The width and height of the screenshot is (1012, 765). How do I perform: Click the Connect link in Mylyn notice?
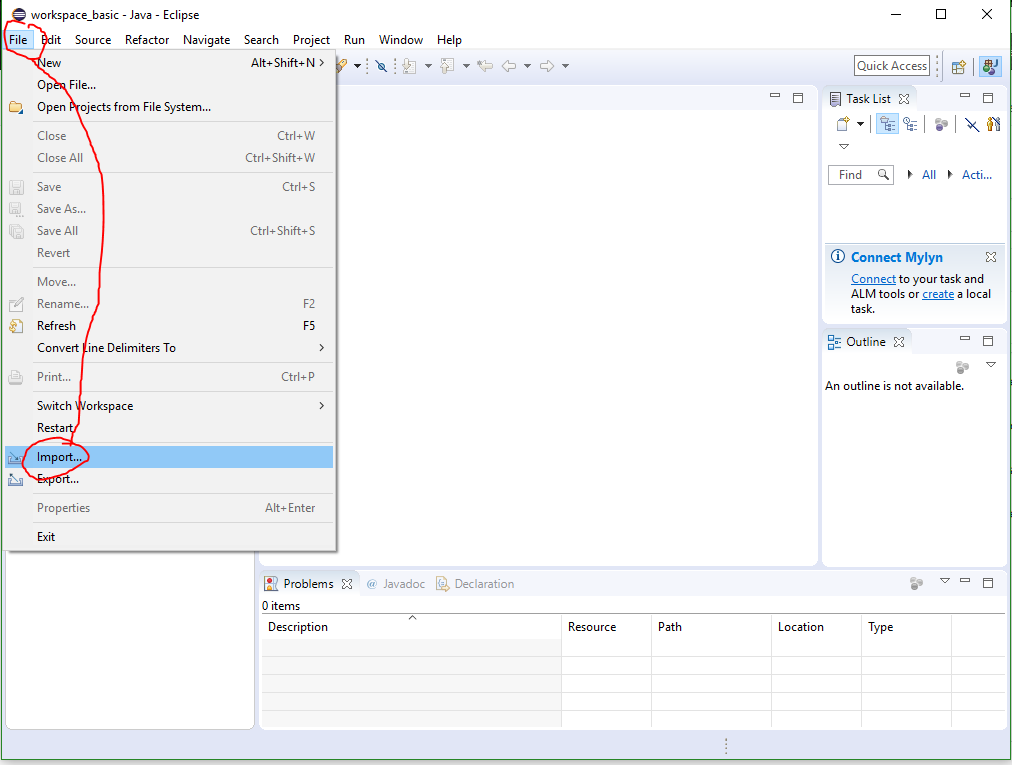(x=873, y=279)
